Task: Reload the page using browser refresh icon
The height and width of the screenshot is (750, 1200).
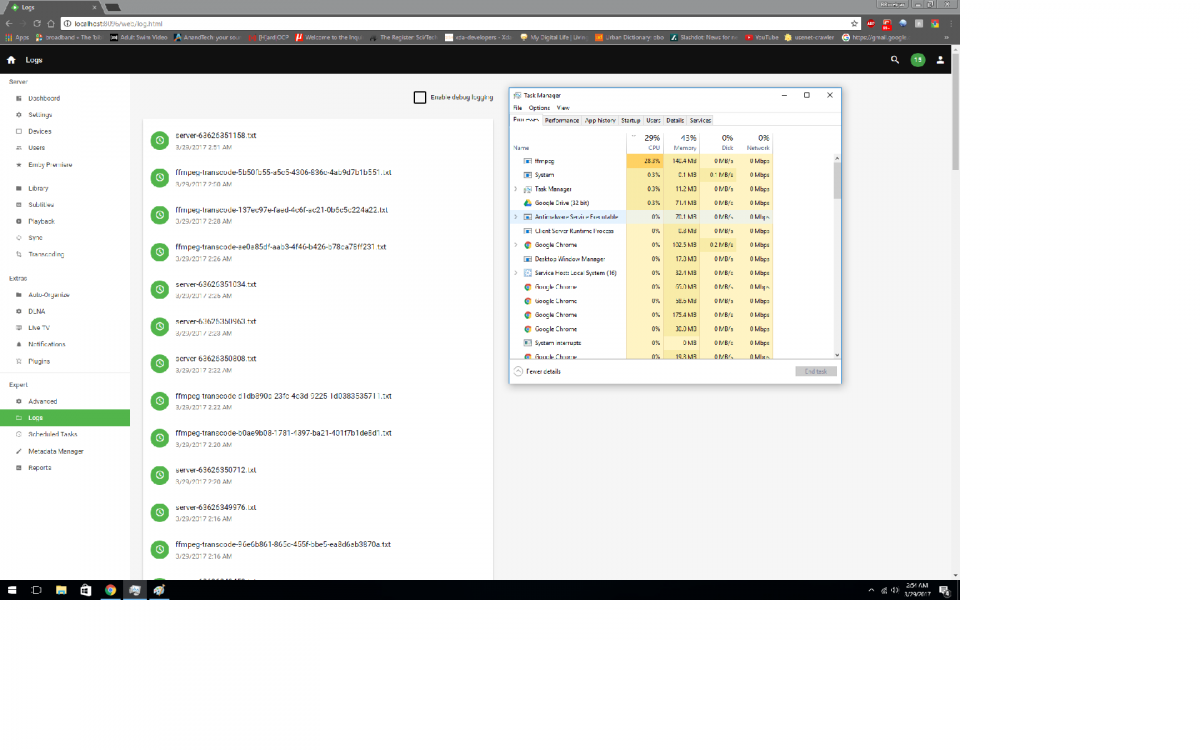Action: pos(37,23)
